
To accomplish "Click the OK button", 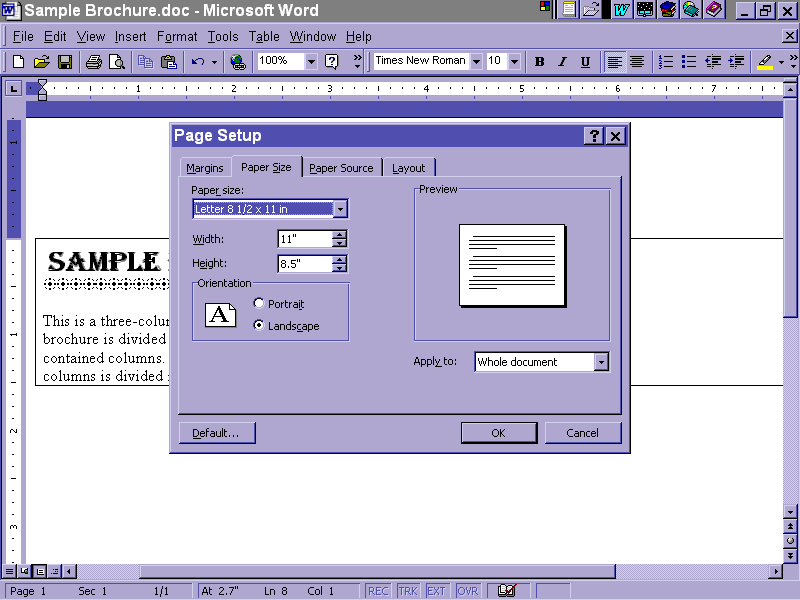I will click(498, 433).
